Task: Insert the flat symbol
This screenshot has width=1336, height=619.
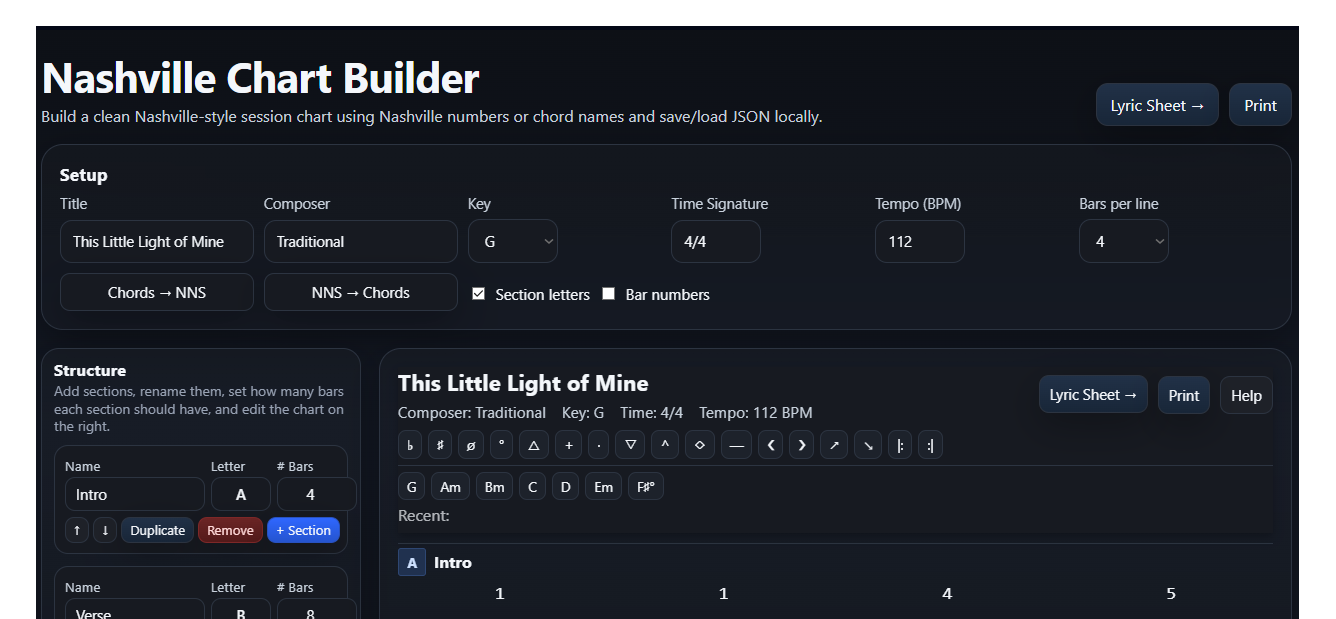Action: click(410, 445)
